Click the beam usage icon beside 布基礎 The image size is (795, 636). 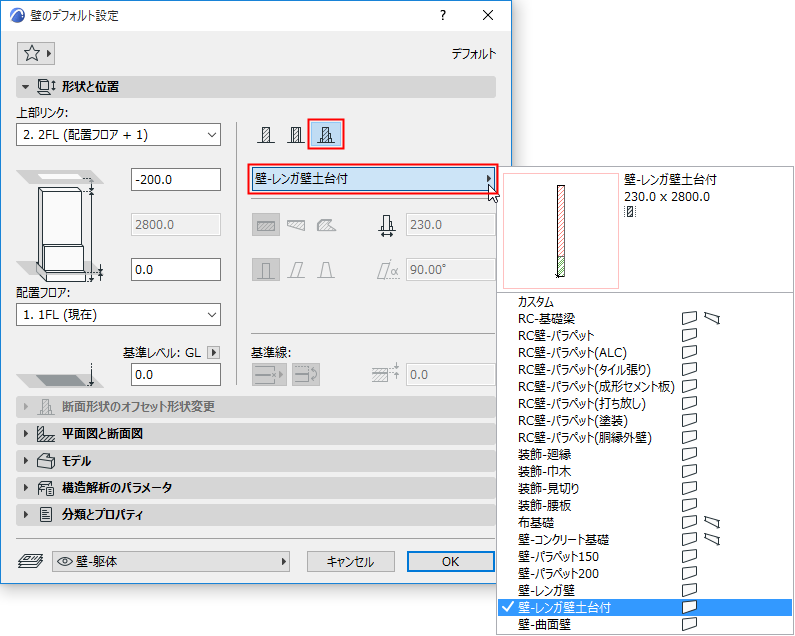click(712, 522)
